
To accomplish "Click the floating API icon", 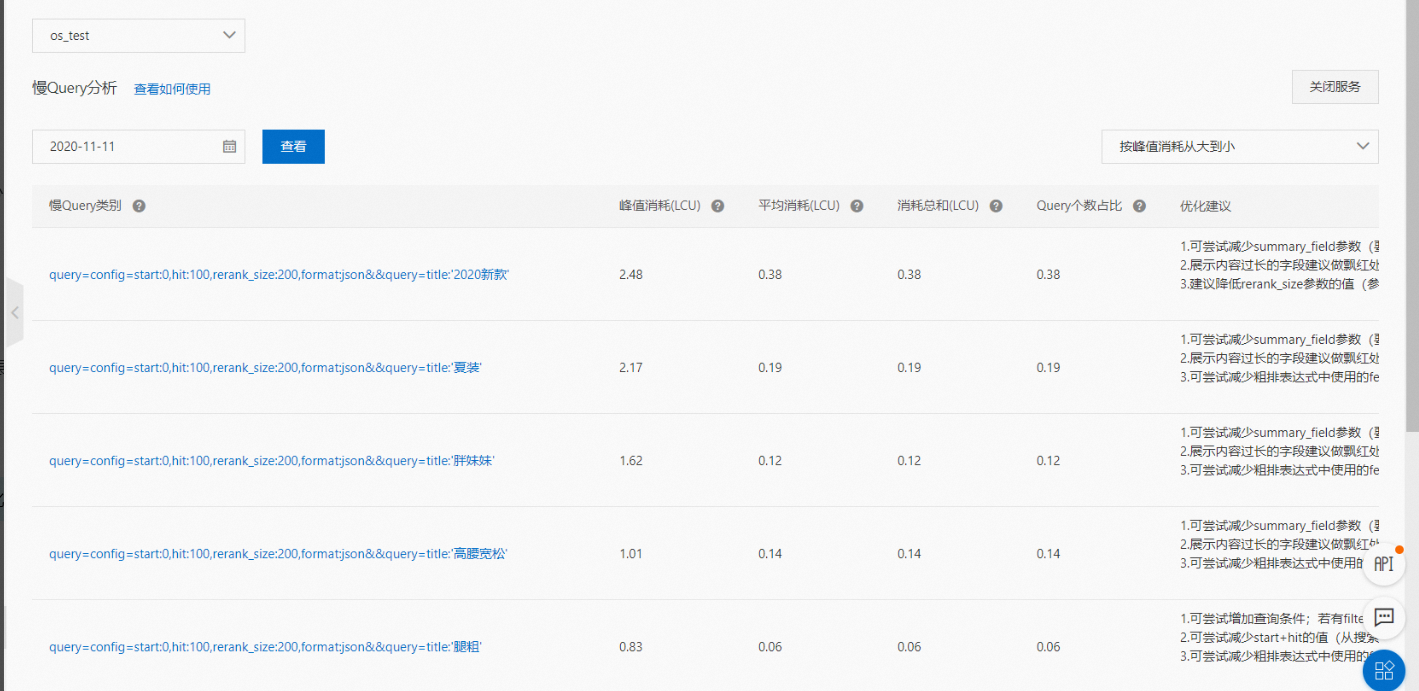I will click(x=1384, y=564).
